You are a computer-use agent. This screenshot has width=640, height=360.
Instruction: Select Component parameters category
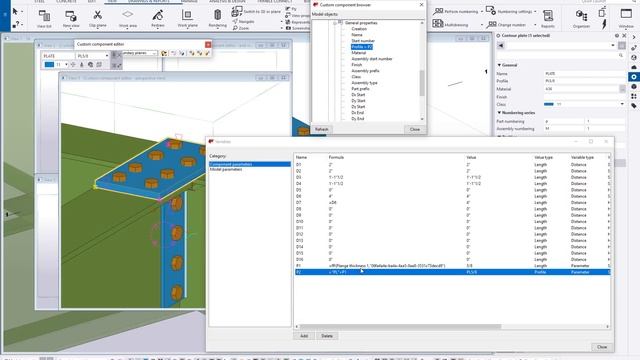point(250,164)
